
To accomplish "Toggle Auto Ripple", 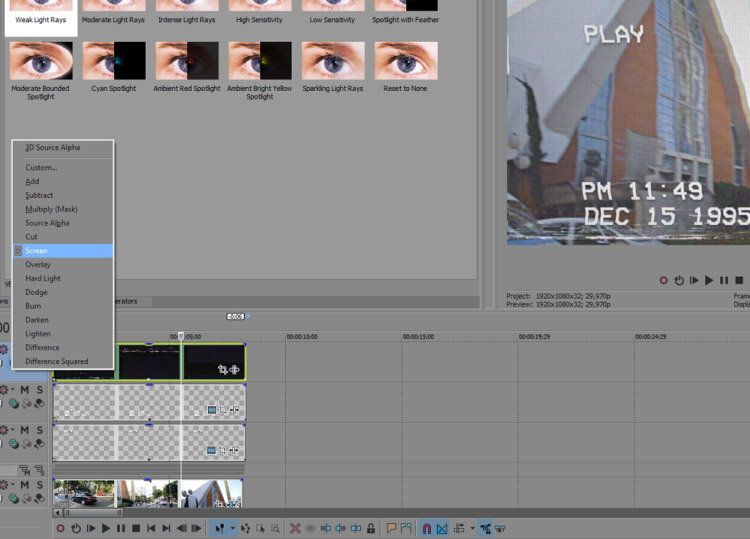I will (459, 528).
